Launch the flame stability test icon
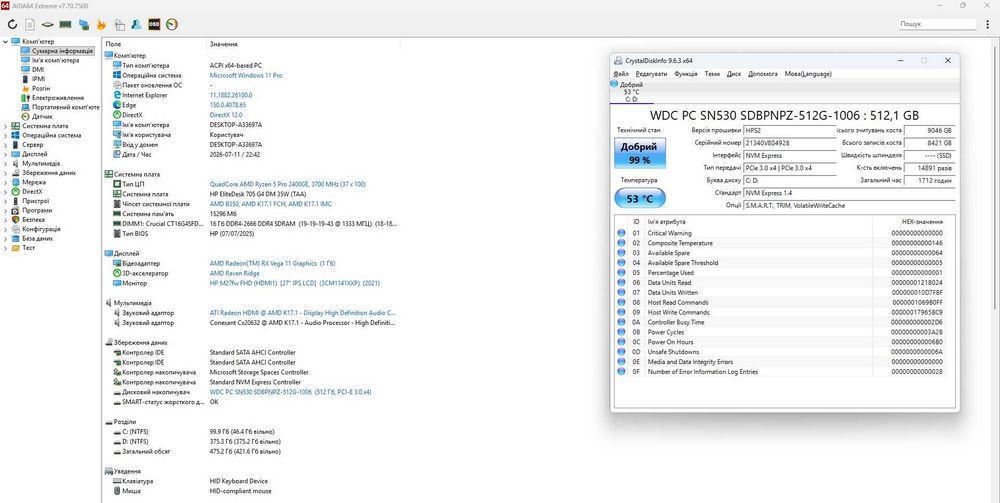 (x=101, y=24)
